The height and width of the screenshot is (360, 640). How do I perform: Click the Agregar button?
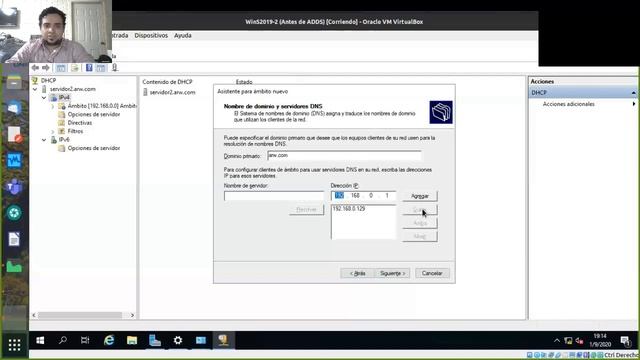coord(420,196)
